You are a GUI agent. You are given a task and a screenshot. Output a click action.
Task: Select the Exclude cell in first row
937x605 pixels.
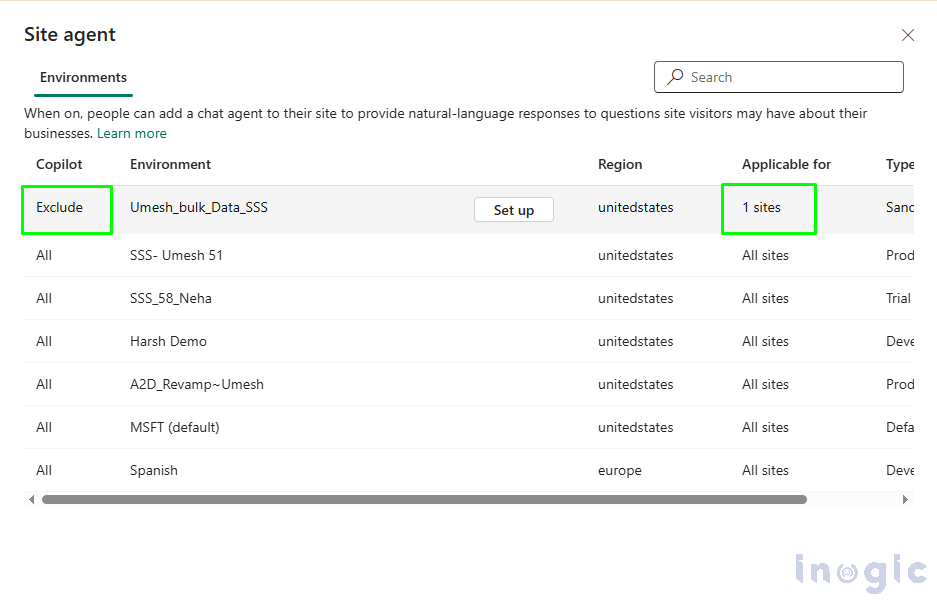click(59, 207)
